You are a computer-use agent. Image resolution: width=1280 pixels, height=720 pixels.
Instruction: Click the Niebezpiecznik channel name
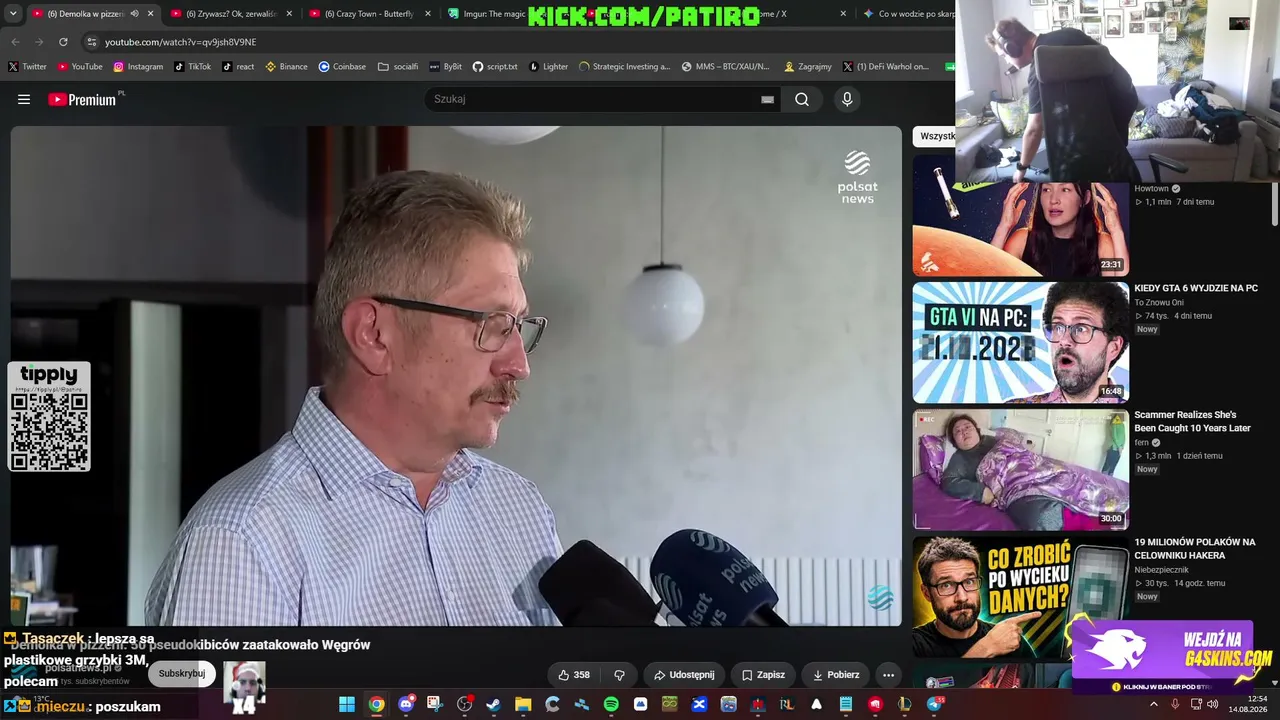pos(1162,570)
